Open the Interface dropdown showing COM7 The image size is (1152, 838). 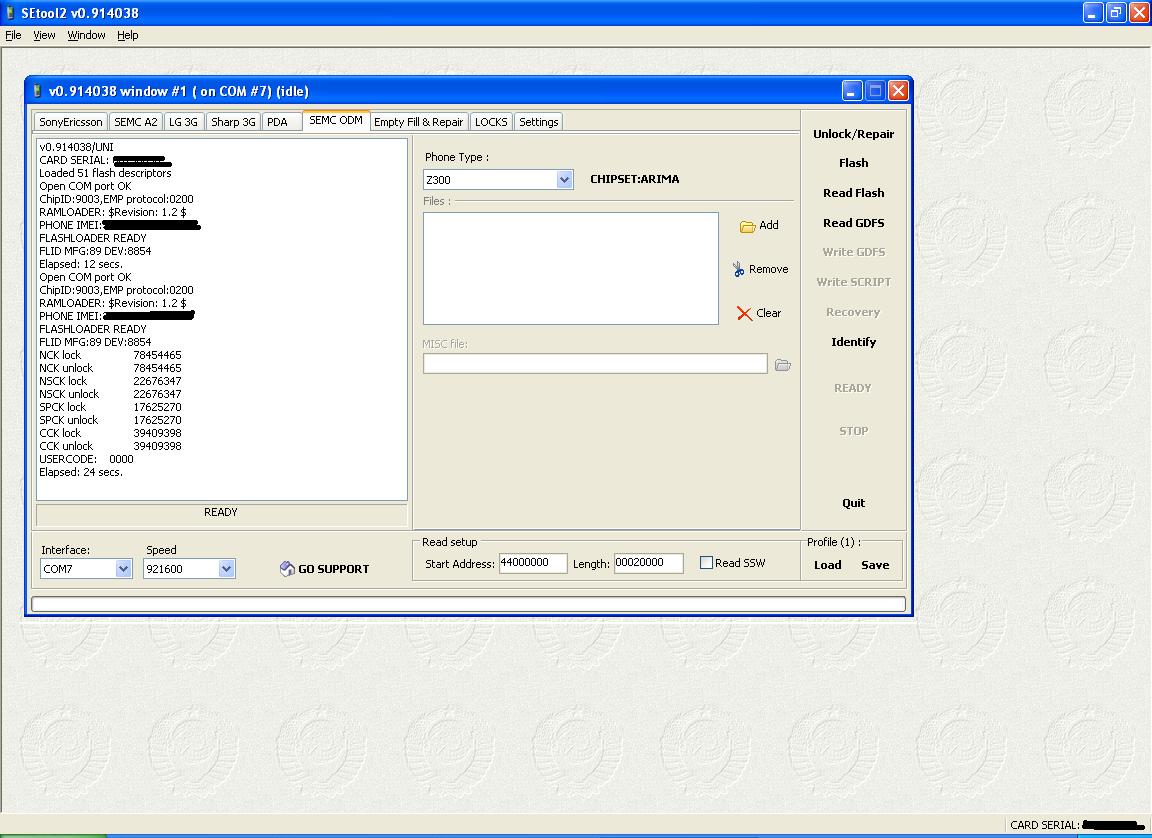[x=123, y=568]
